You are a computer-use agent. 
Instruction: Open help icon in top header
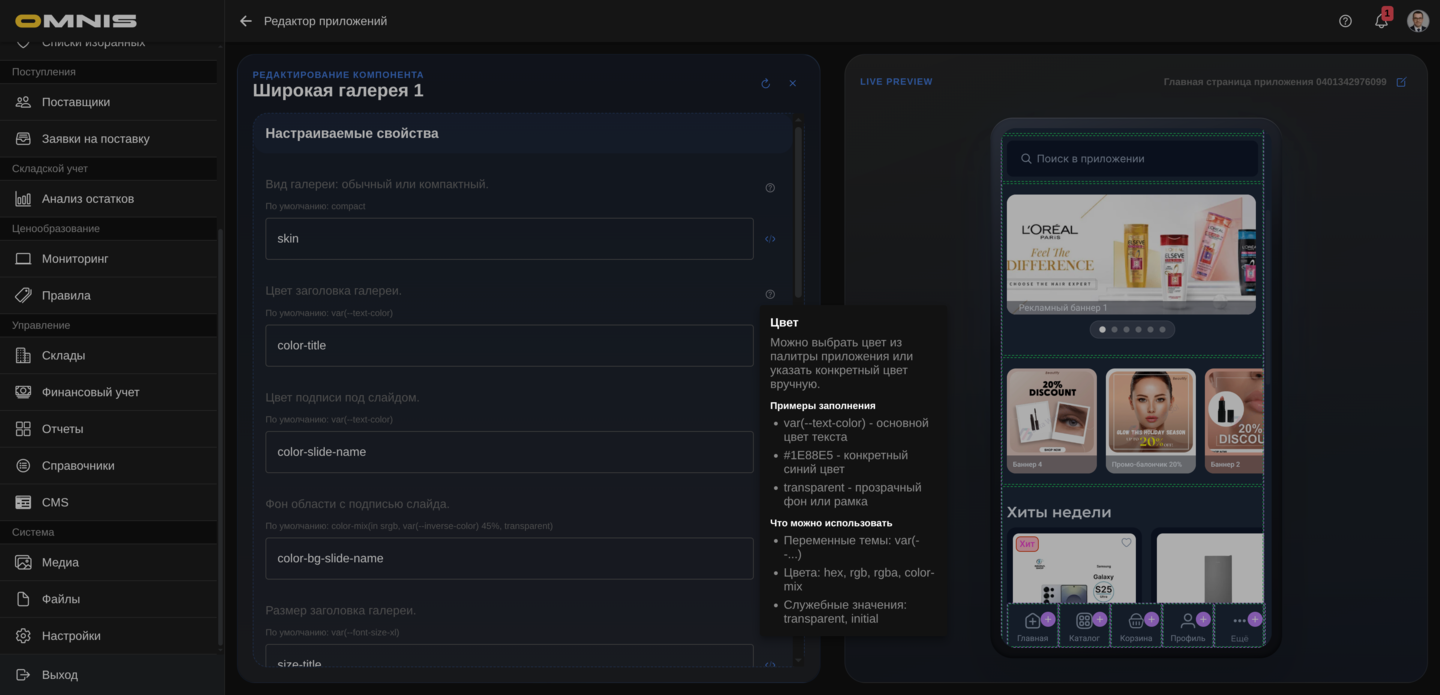[1345, 21]
